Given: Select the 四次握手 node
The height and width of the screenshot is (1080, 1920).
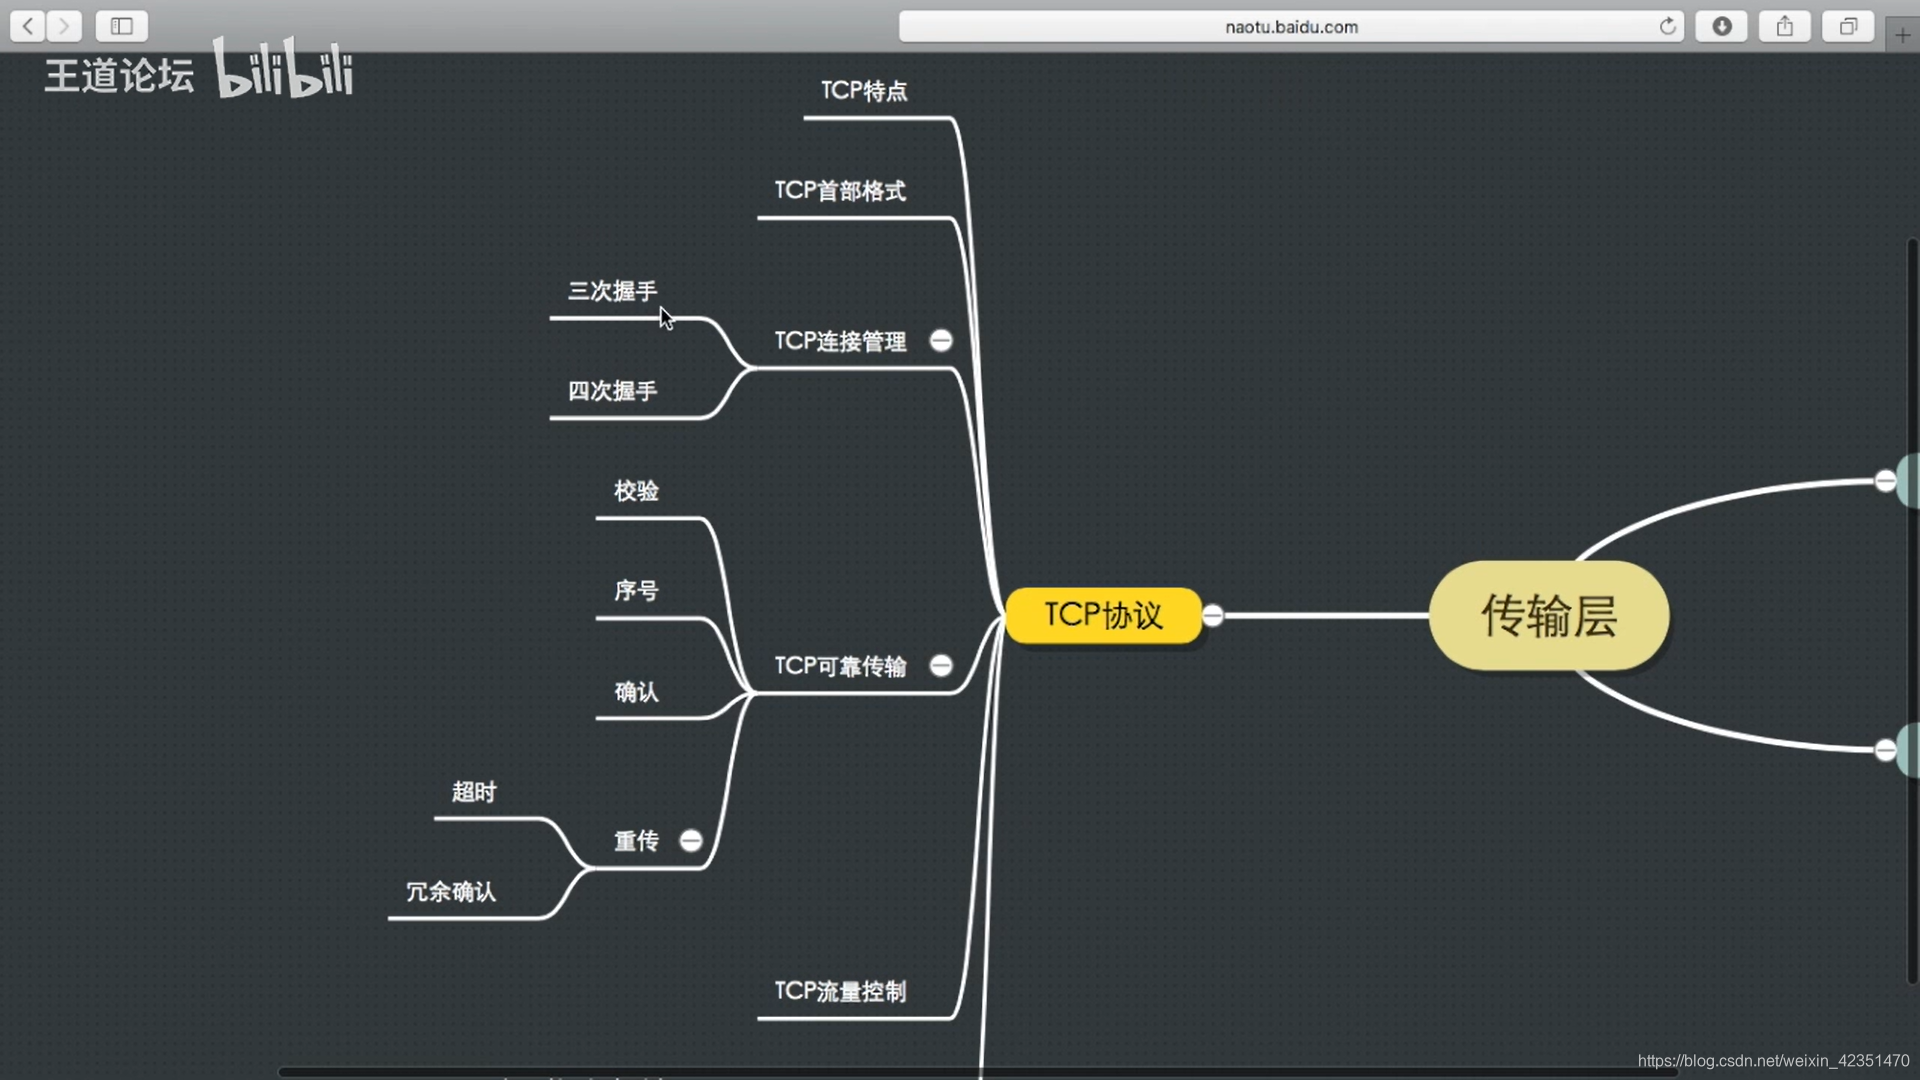Looking at the screenshot, I should [612, 391].
